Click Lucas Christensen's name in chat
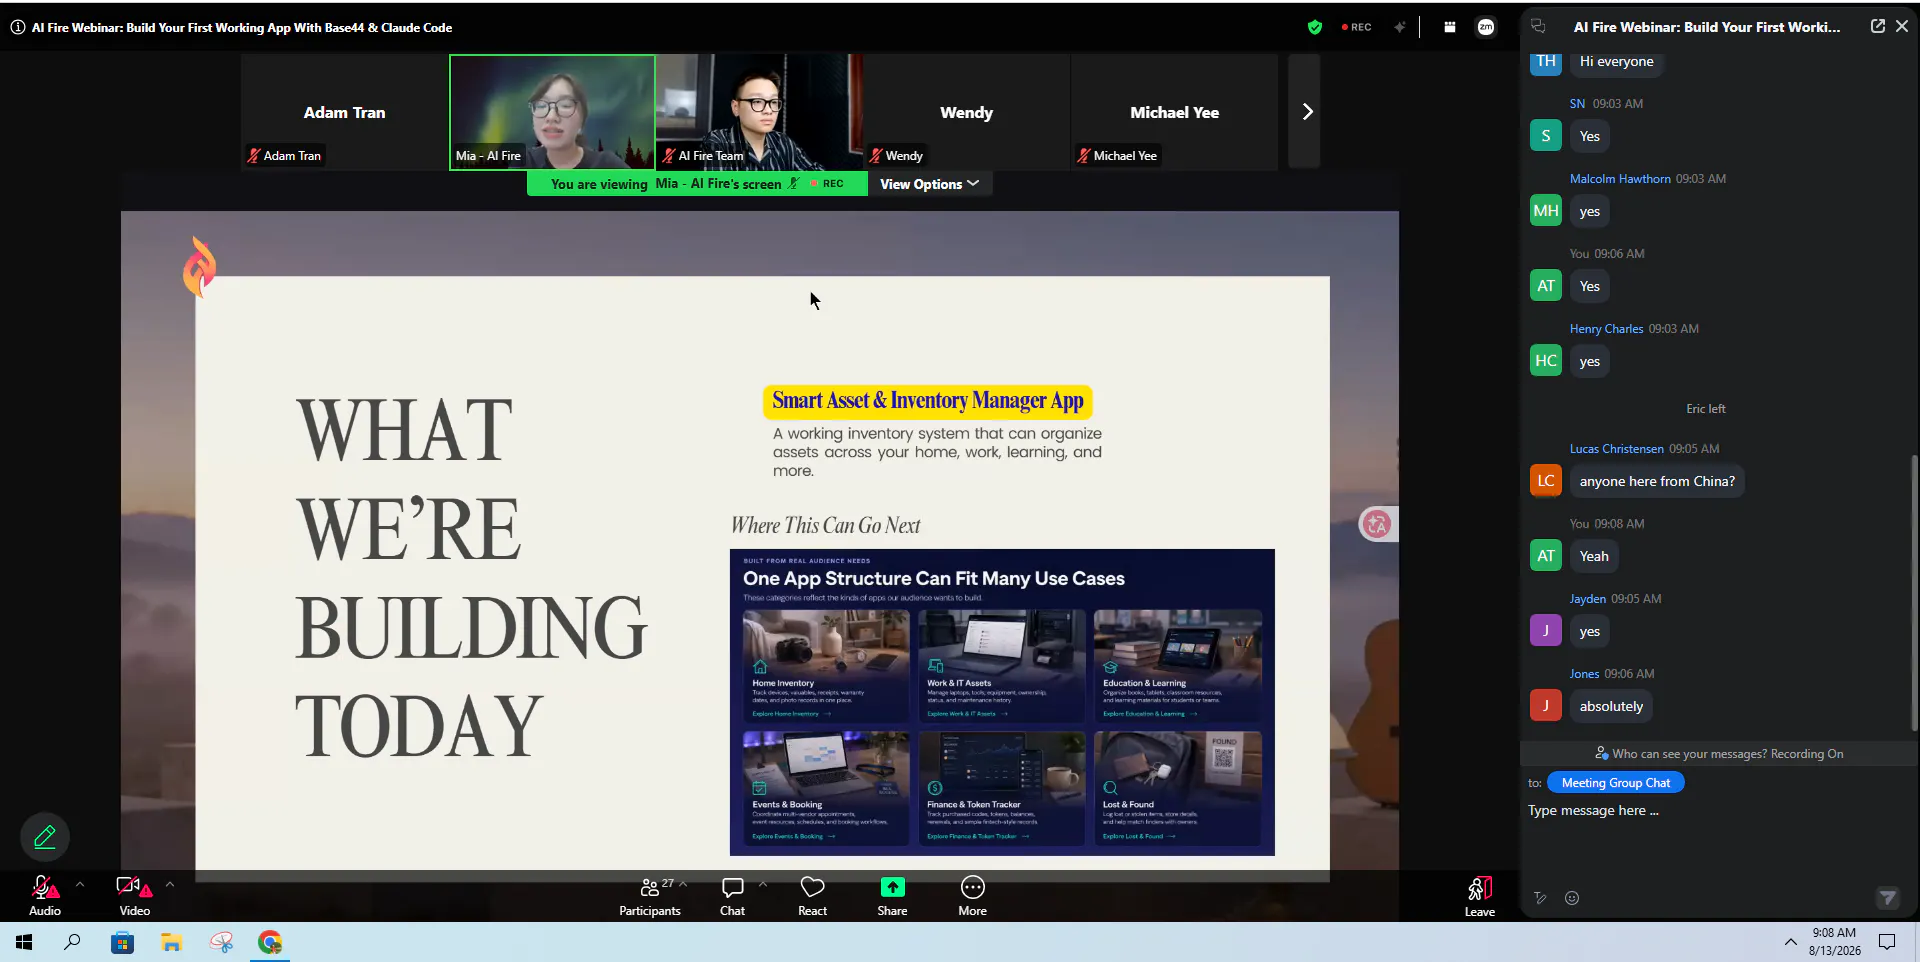 [x=1617, y=449]
